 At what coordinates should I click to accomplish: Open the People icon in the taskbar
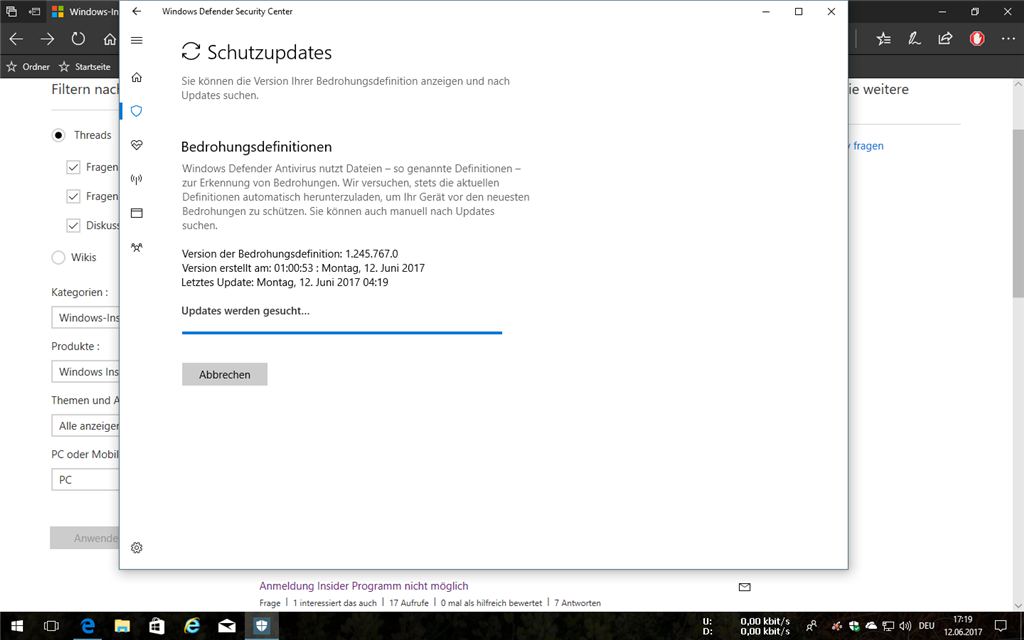811,626
